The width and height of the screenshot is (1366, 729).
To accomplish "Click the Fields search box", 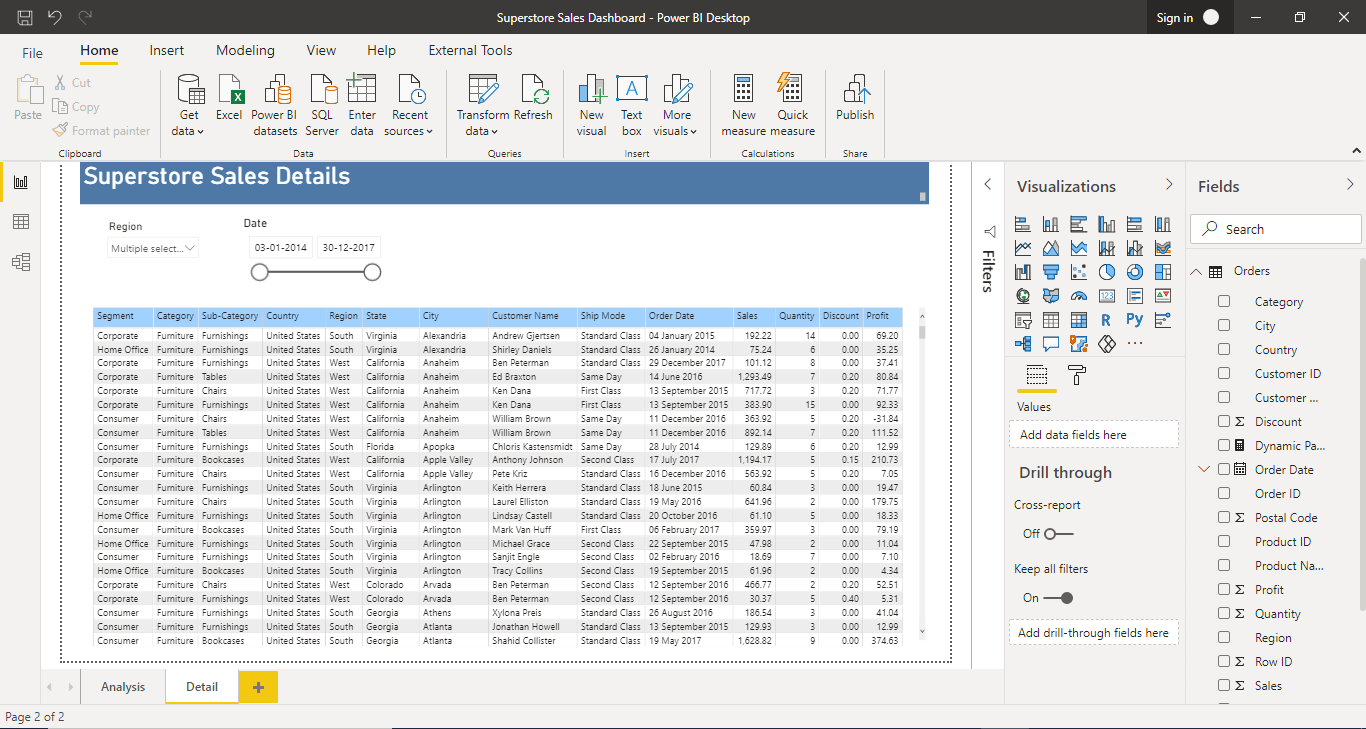I will [1276, 229].
